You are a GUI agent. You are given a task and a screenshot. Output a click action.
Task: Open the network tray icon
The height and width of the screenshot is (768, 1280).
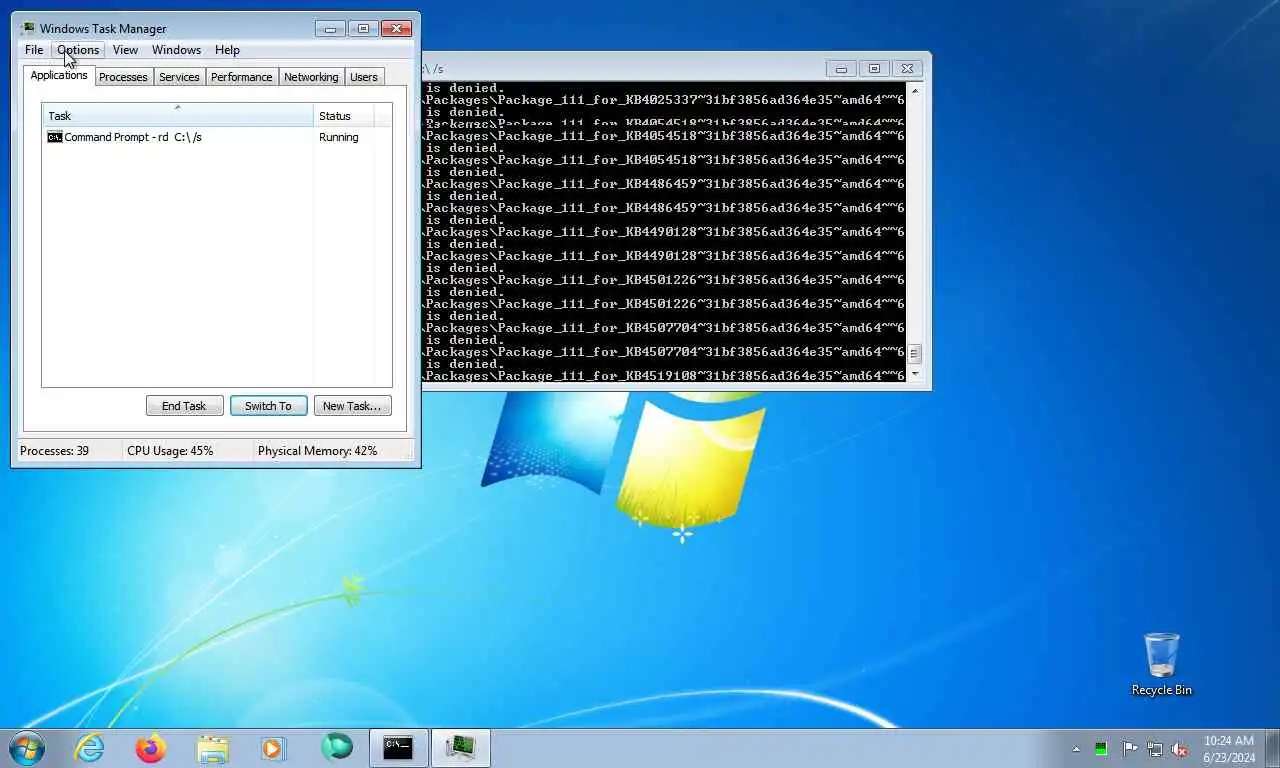click(1155, 749)
